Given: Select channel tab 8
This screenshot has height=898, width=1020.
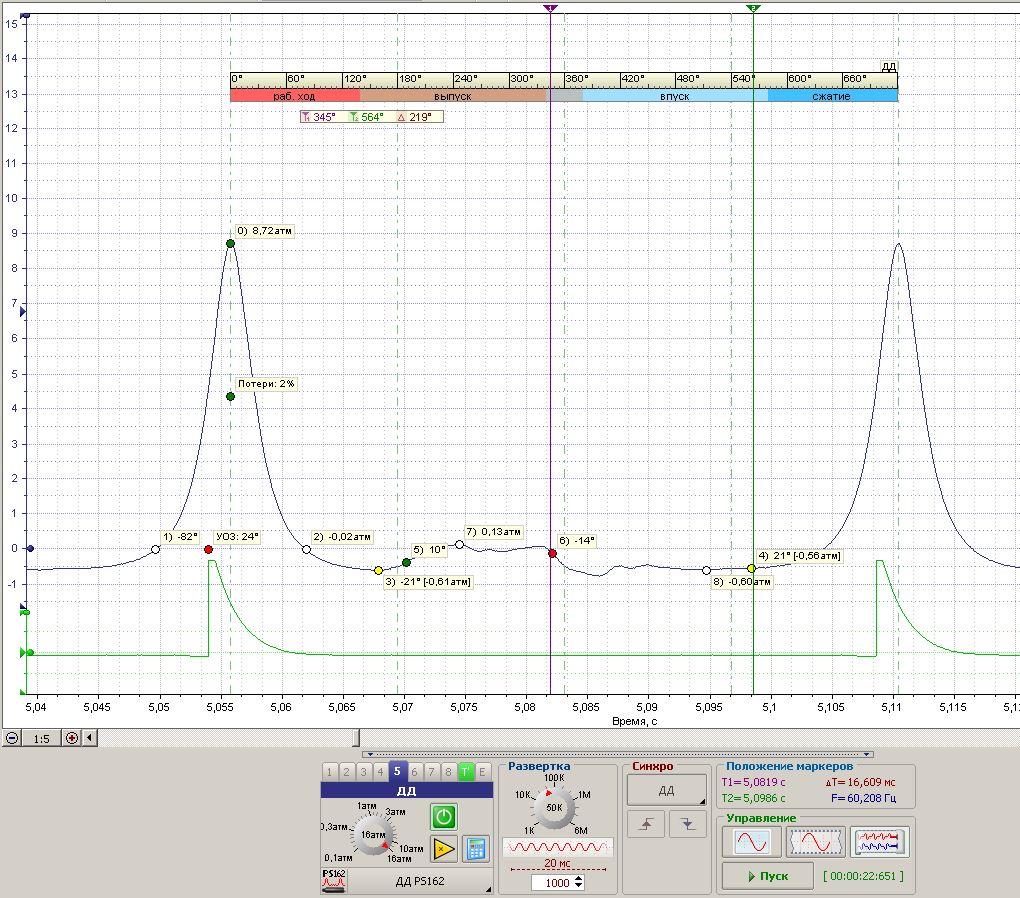Looking at the screenshot, I should pos(448,772).
